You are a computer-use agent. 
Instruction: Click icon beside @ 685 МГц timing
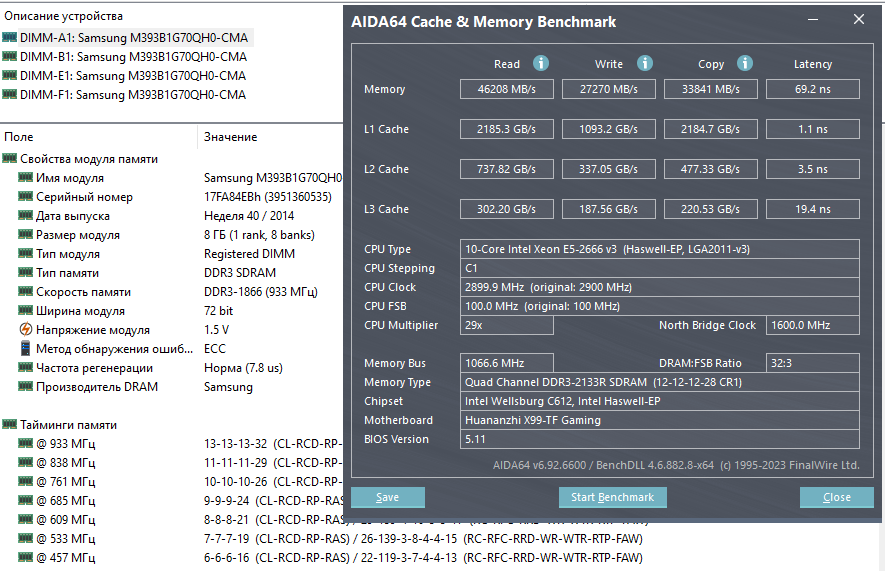point(25,500)
